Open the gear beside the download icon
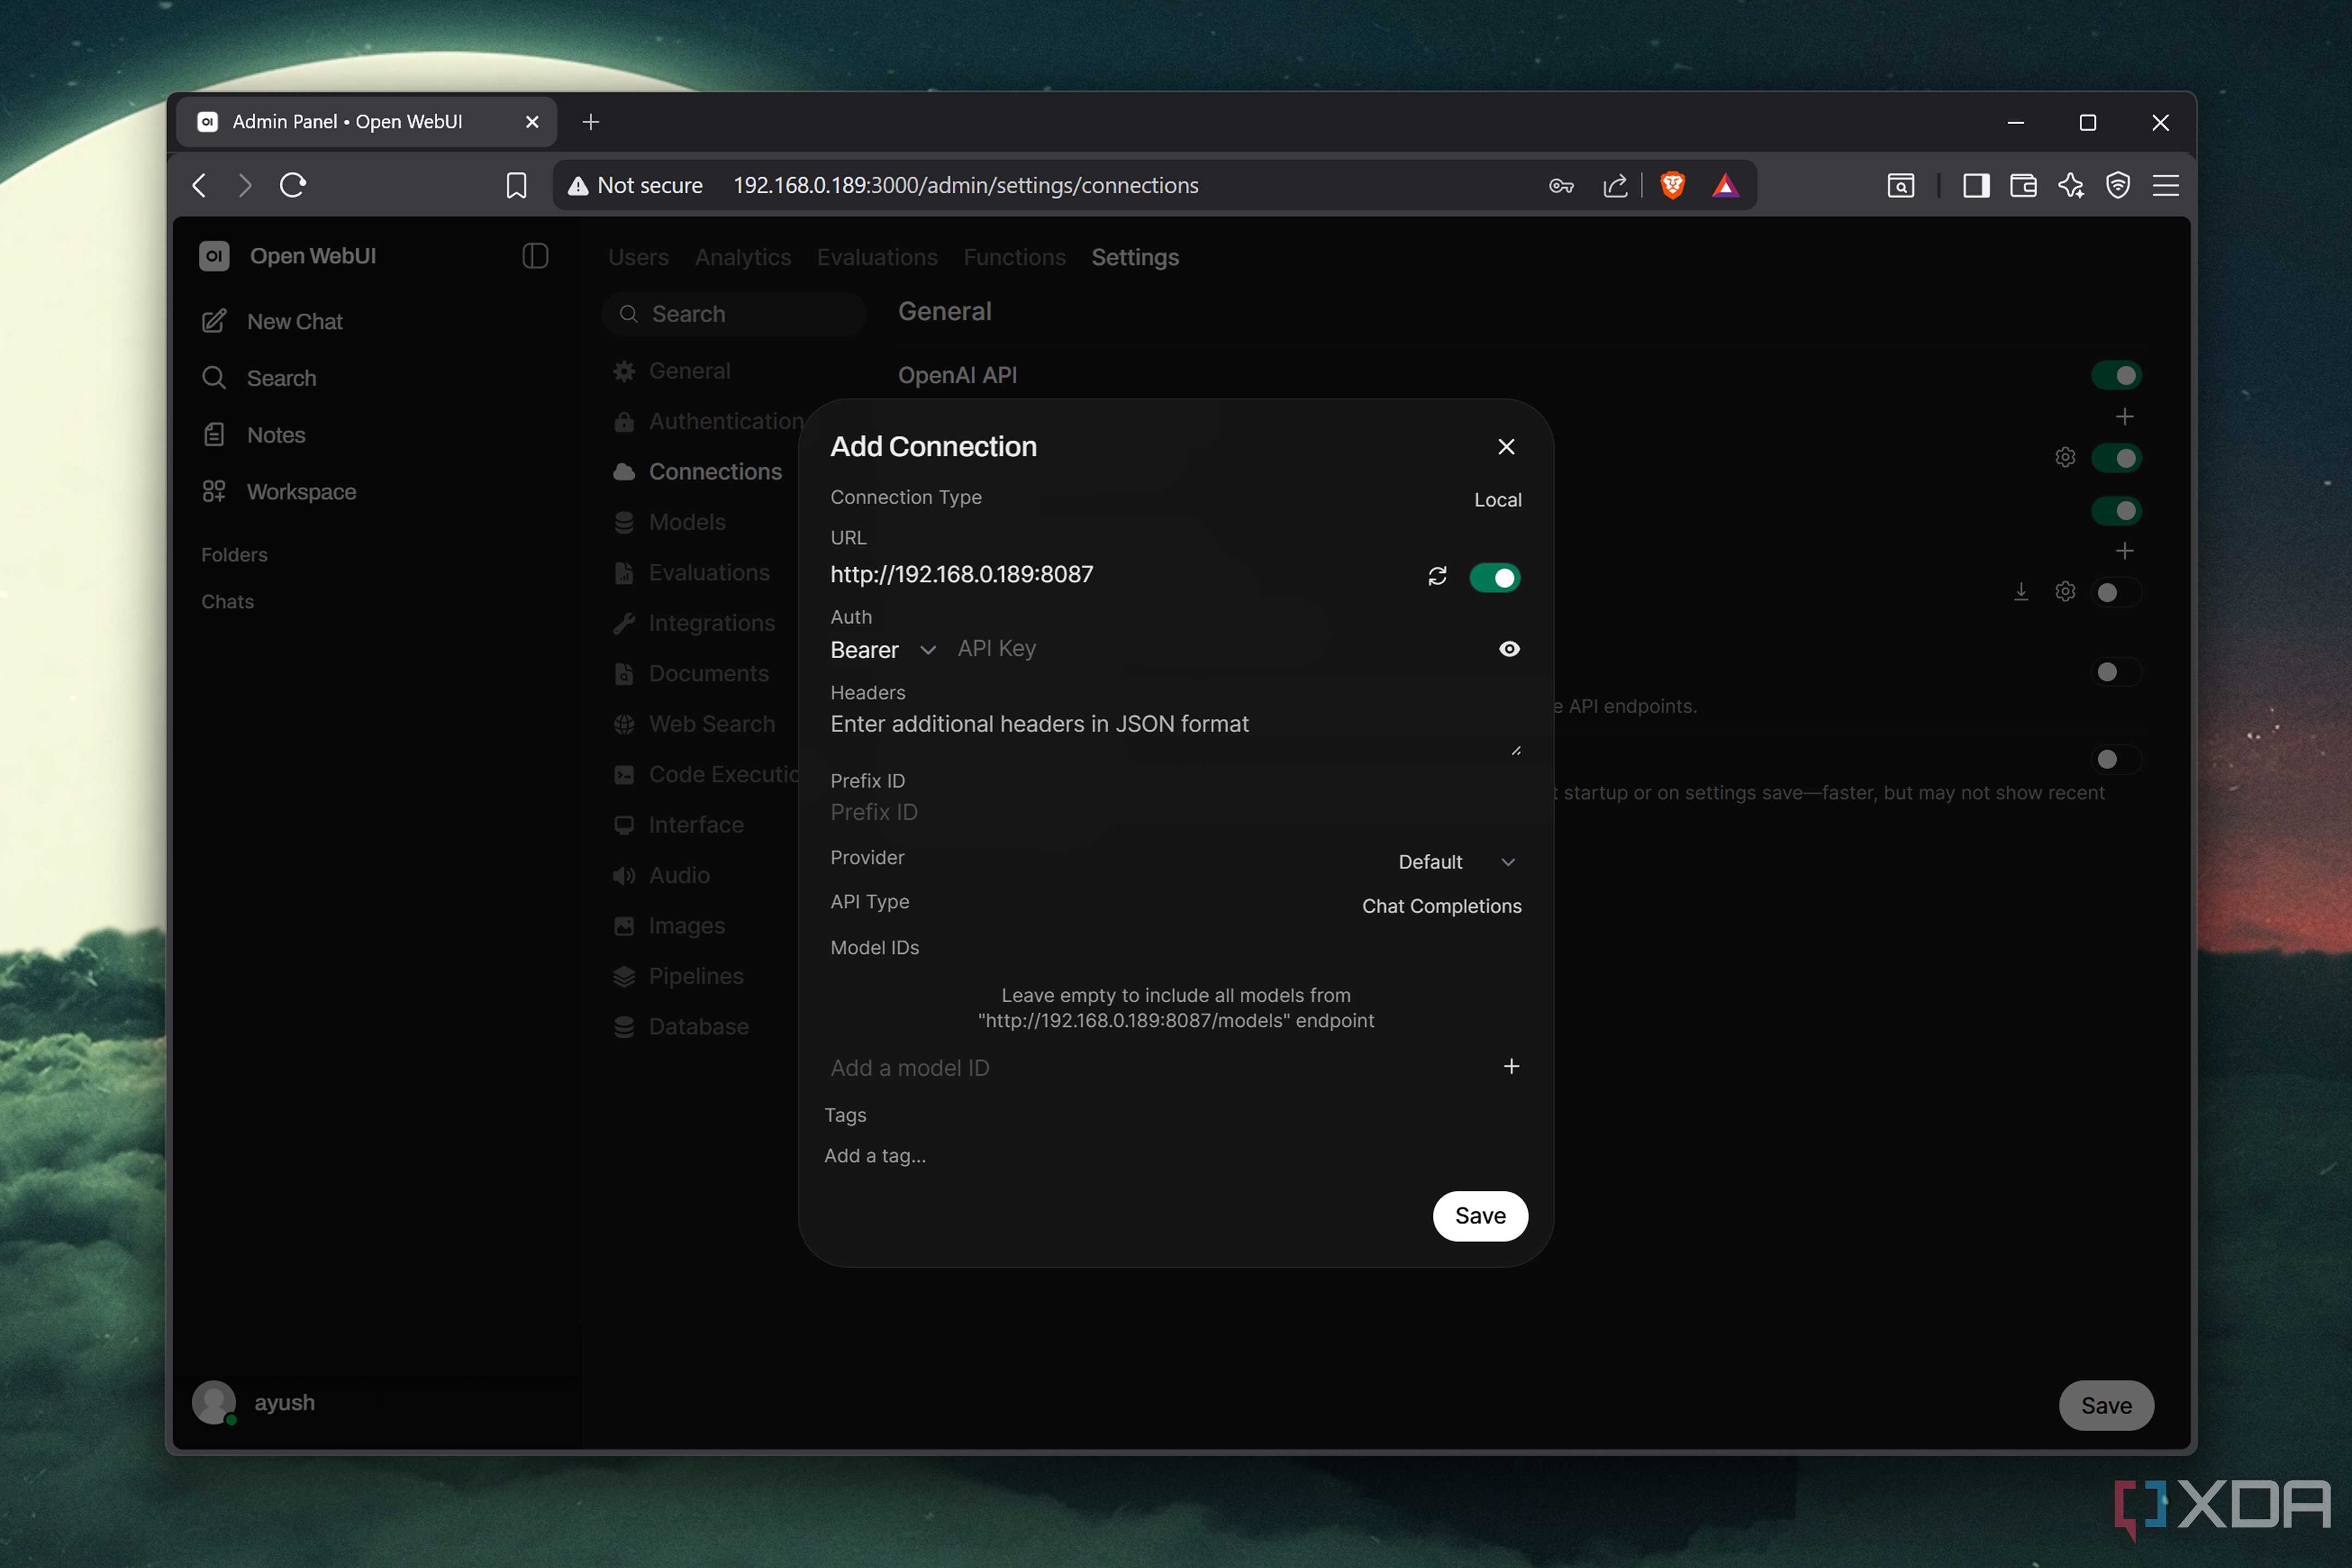The height and width of the screenshot is (1568, 2352). click(x=2065, y=592)
